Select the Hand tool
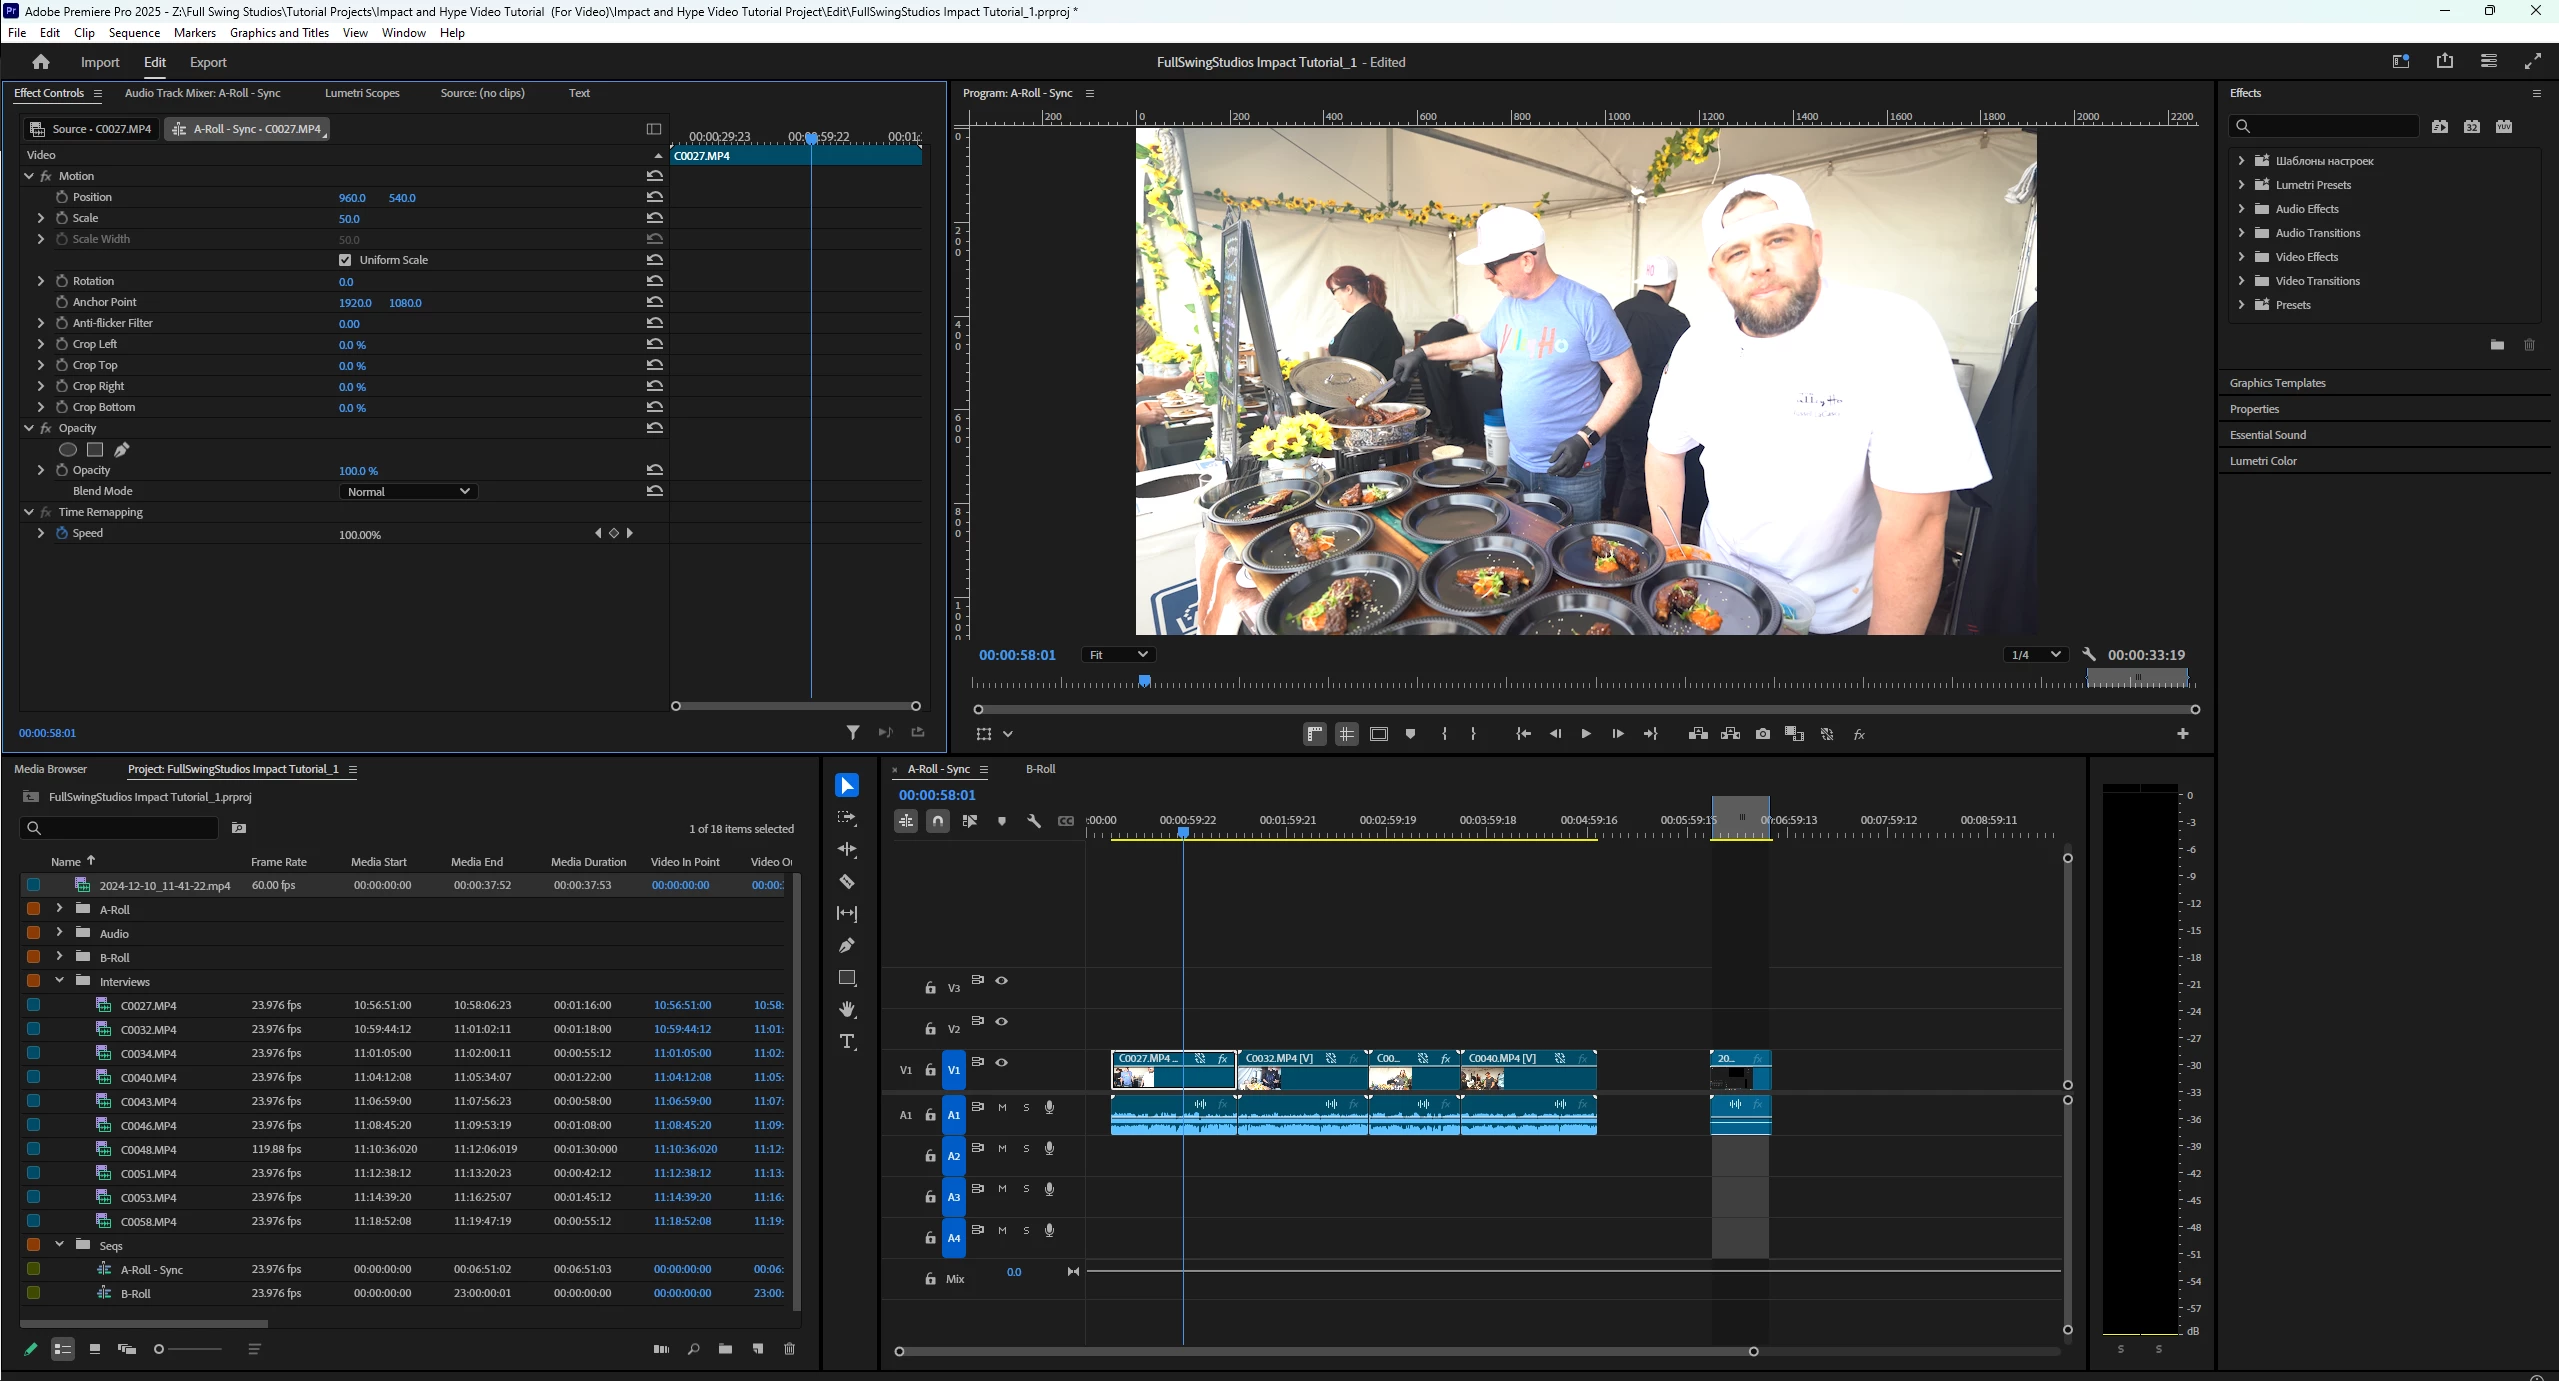Viewport: 2559px width, 1381px height. [x=847, y=1009]
